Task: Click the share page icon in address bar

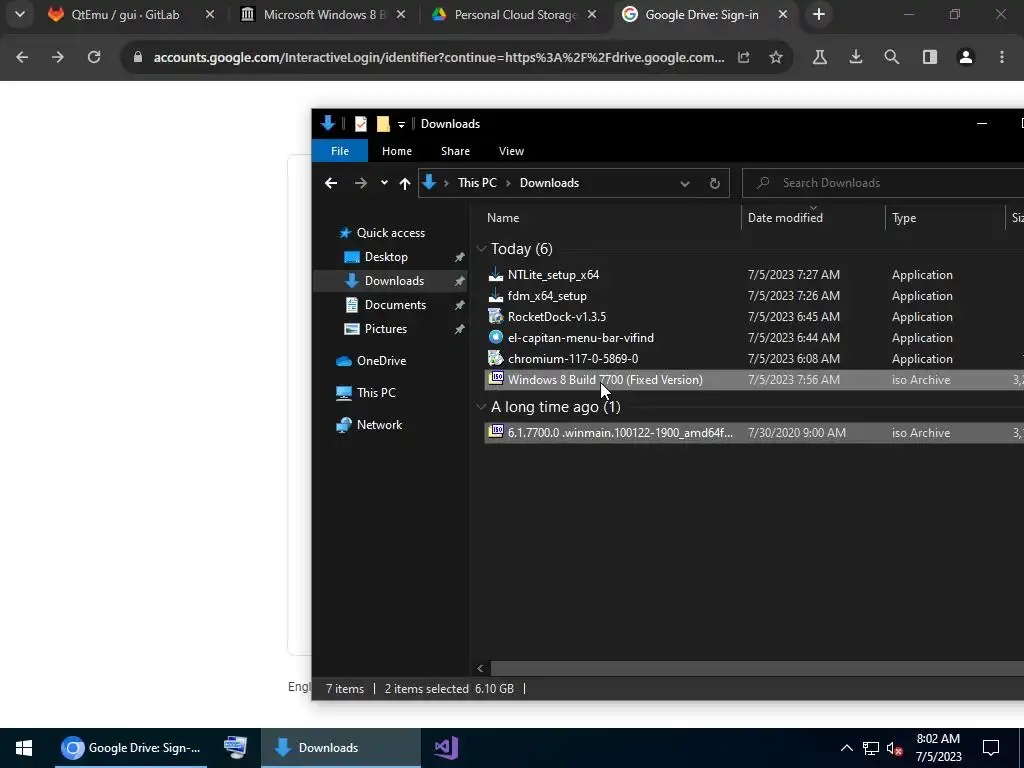Action: 744,57
